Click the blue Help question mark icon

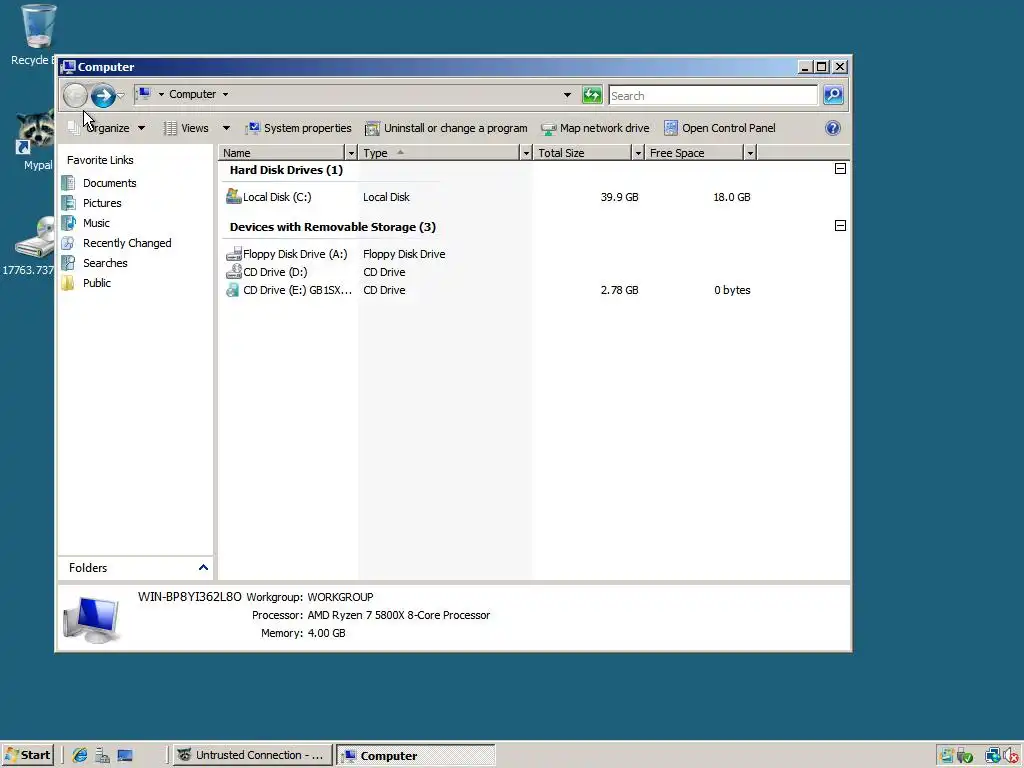[x=833, y=128]
